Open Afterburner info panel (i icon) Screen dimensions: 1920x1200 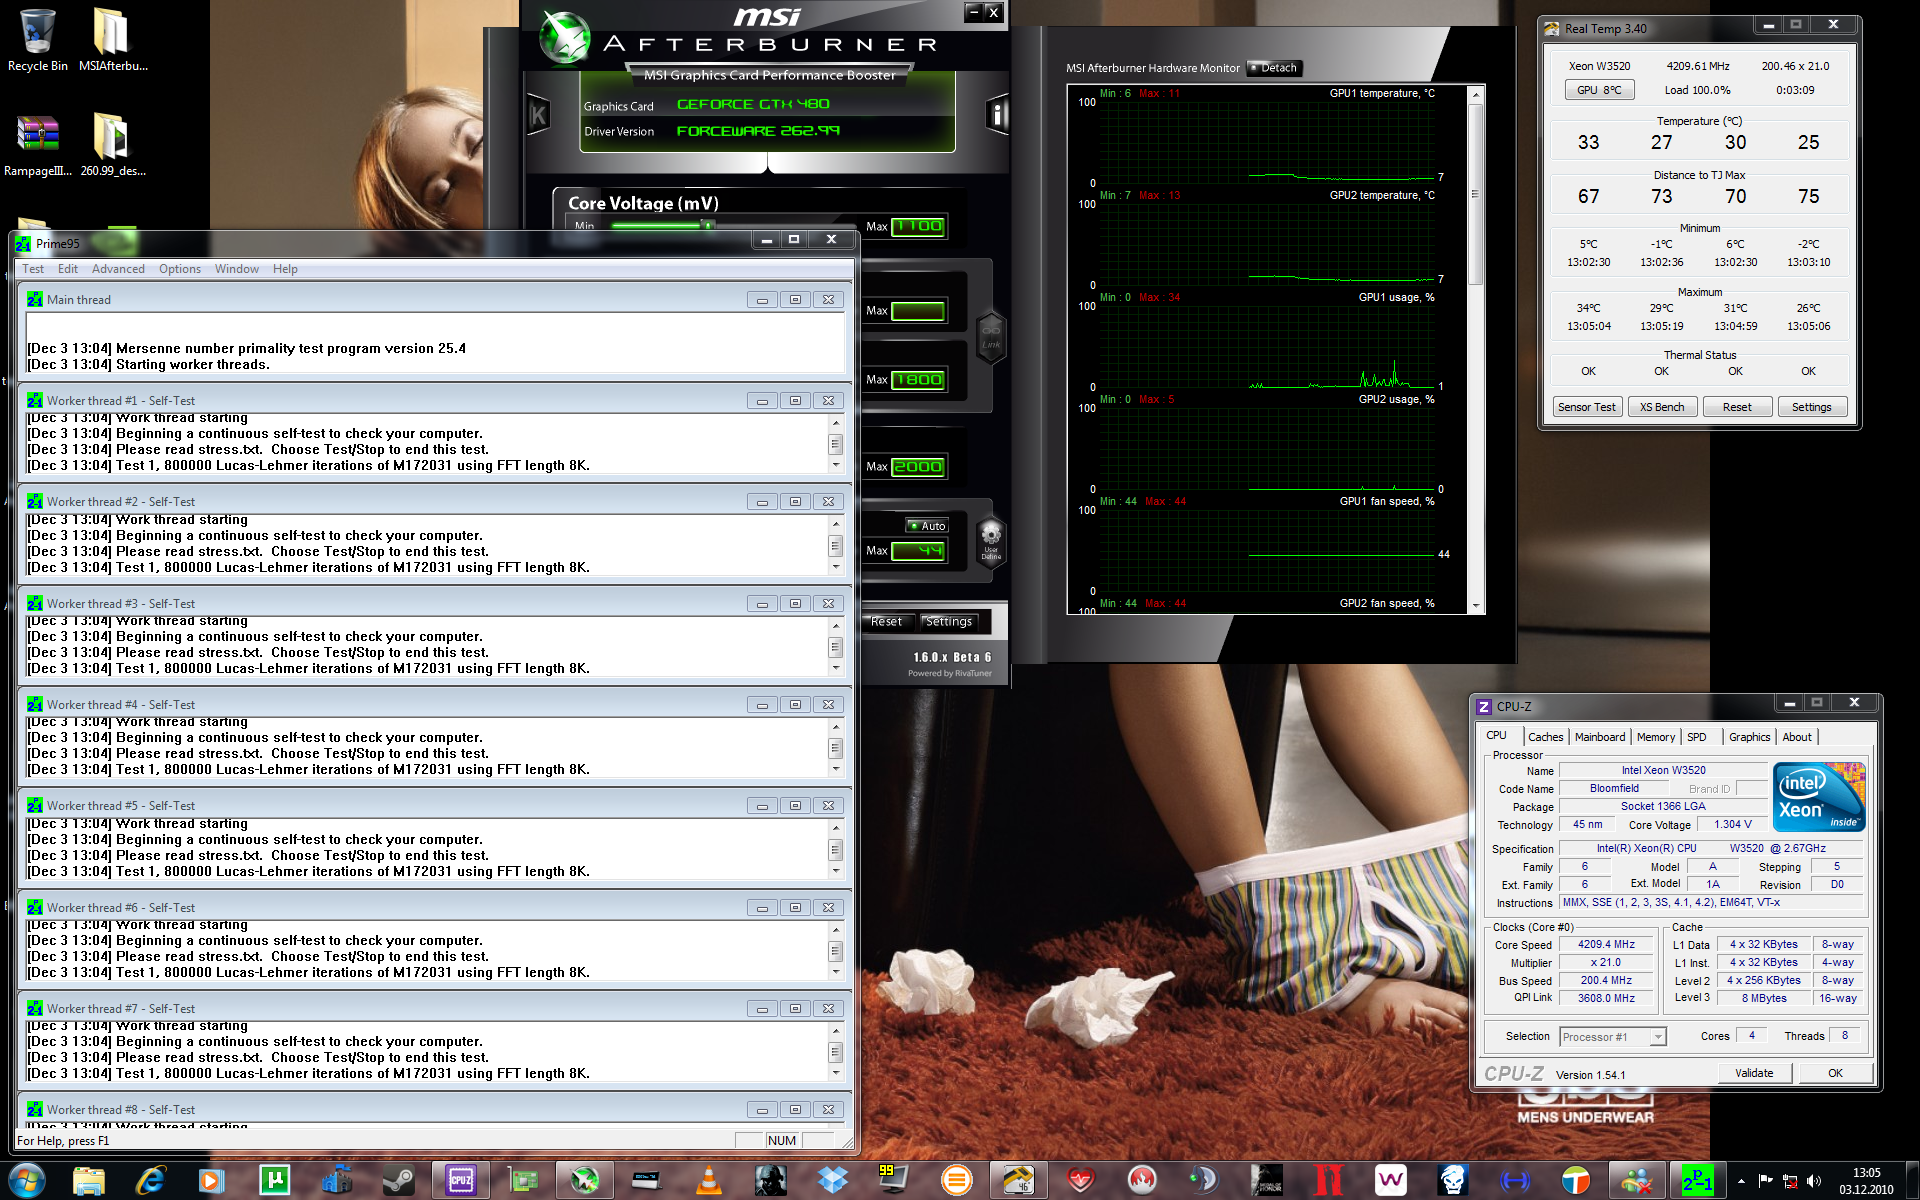point(997,115)
